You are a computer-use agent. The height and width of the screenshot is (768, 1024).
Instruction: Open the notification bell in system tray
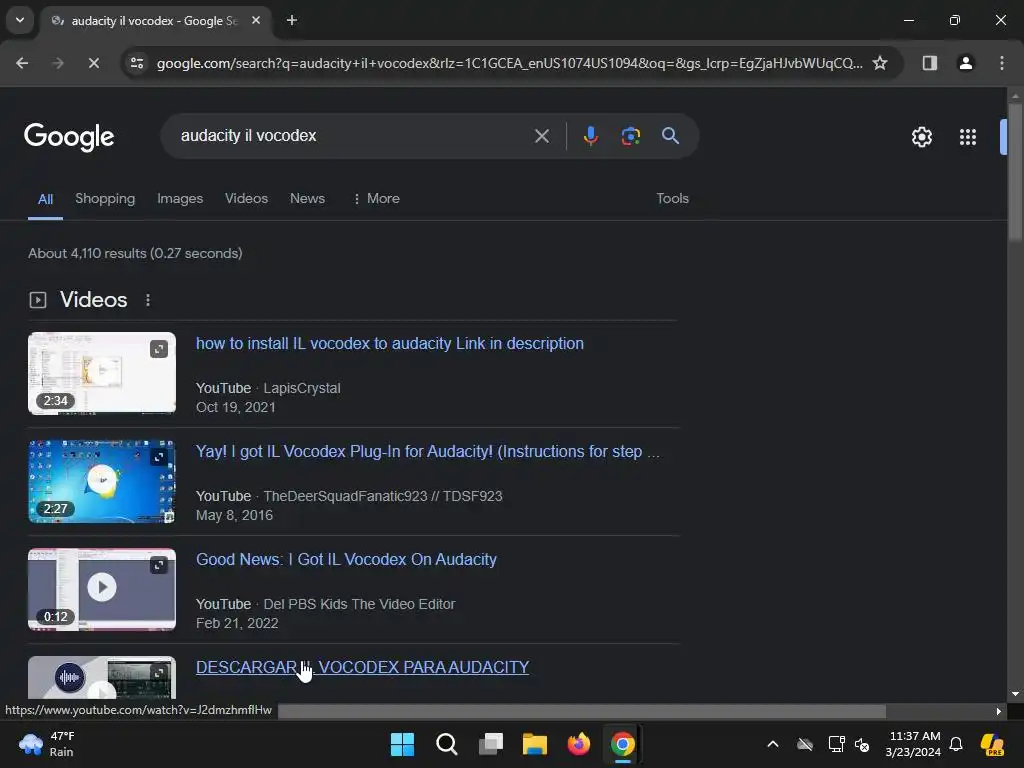[x=956, y=744]
